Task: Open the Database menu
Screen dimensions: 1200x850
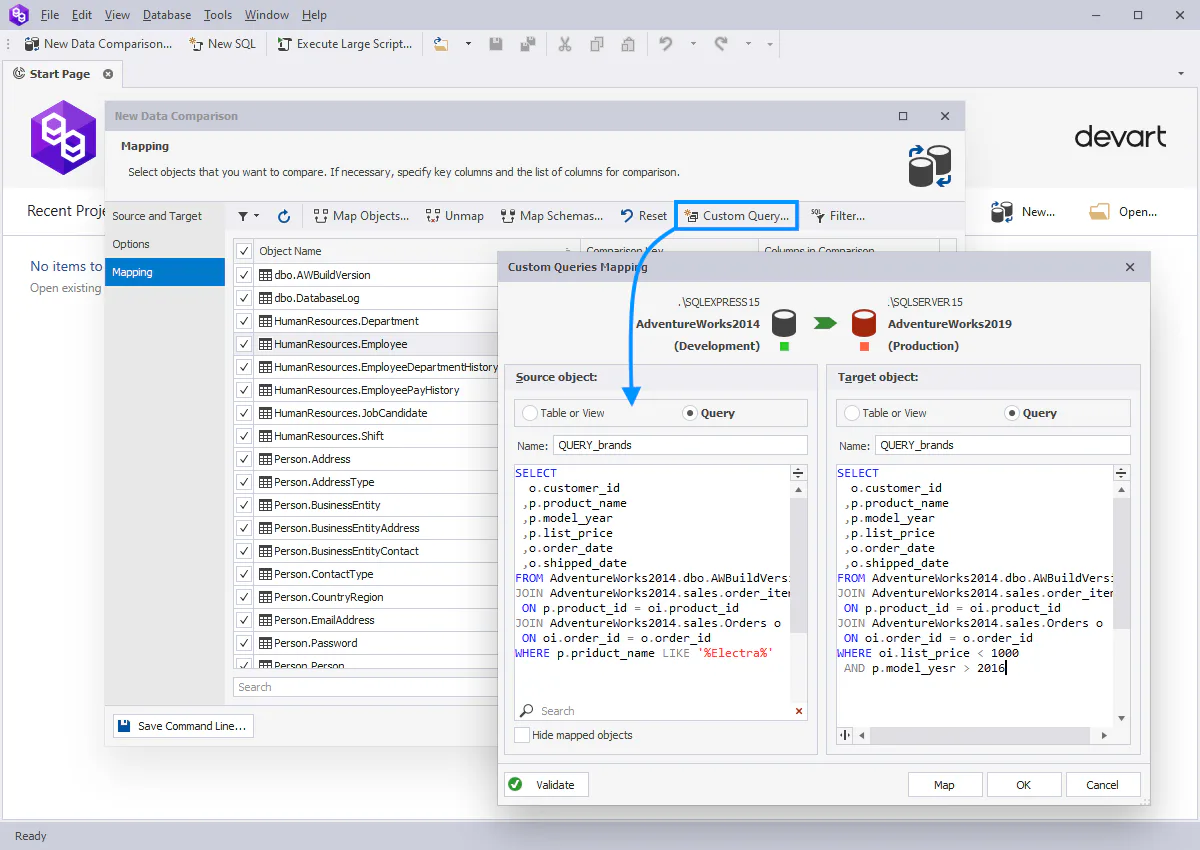Action: pyautogui.click(x=167, y=15)
